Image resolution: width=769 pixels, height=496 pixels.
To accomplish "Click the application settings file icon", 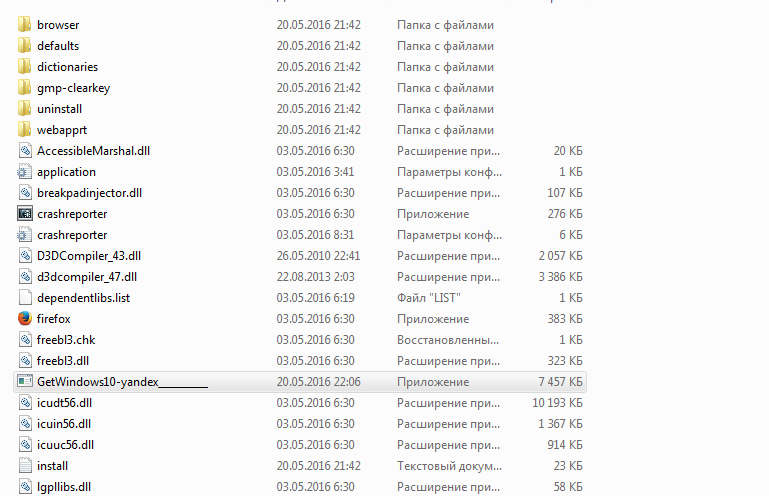I will pos(26,172).
